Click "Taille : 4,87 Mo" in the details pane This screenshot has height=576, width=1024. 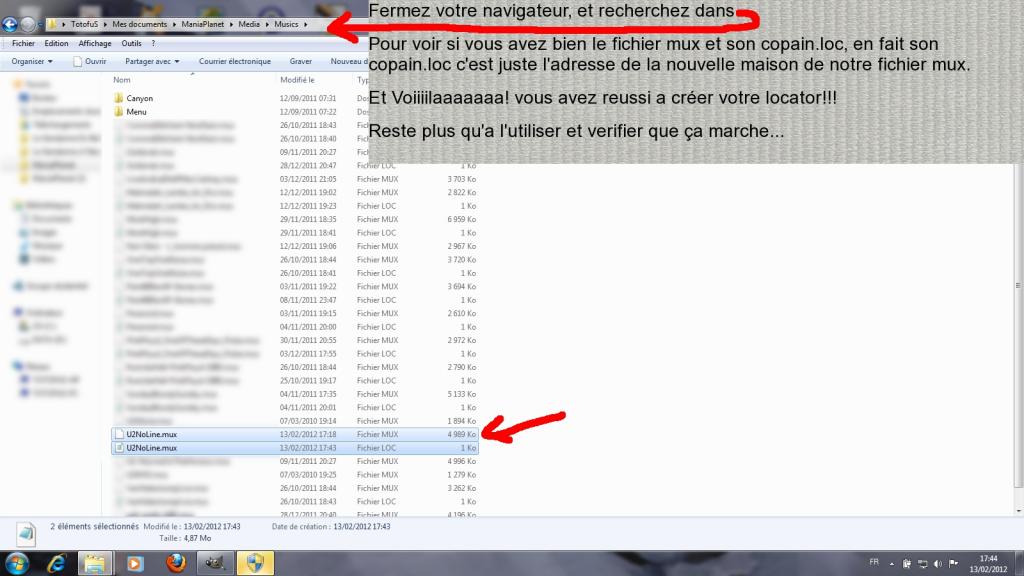click(185, 538)
